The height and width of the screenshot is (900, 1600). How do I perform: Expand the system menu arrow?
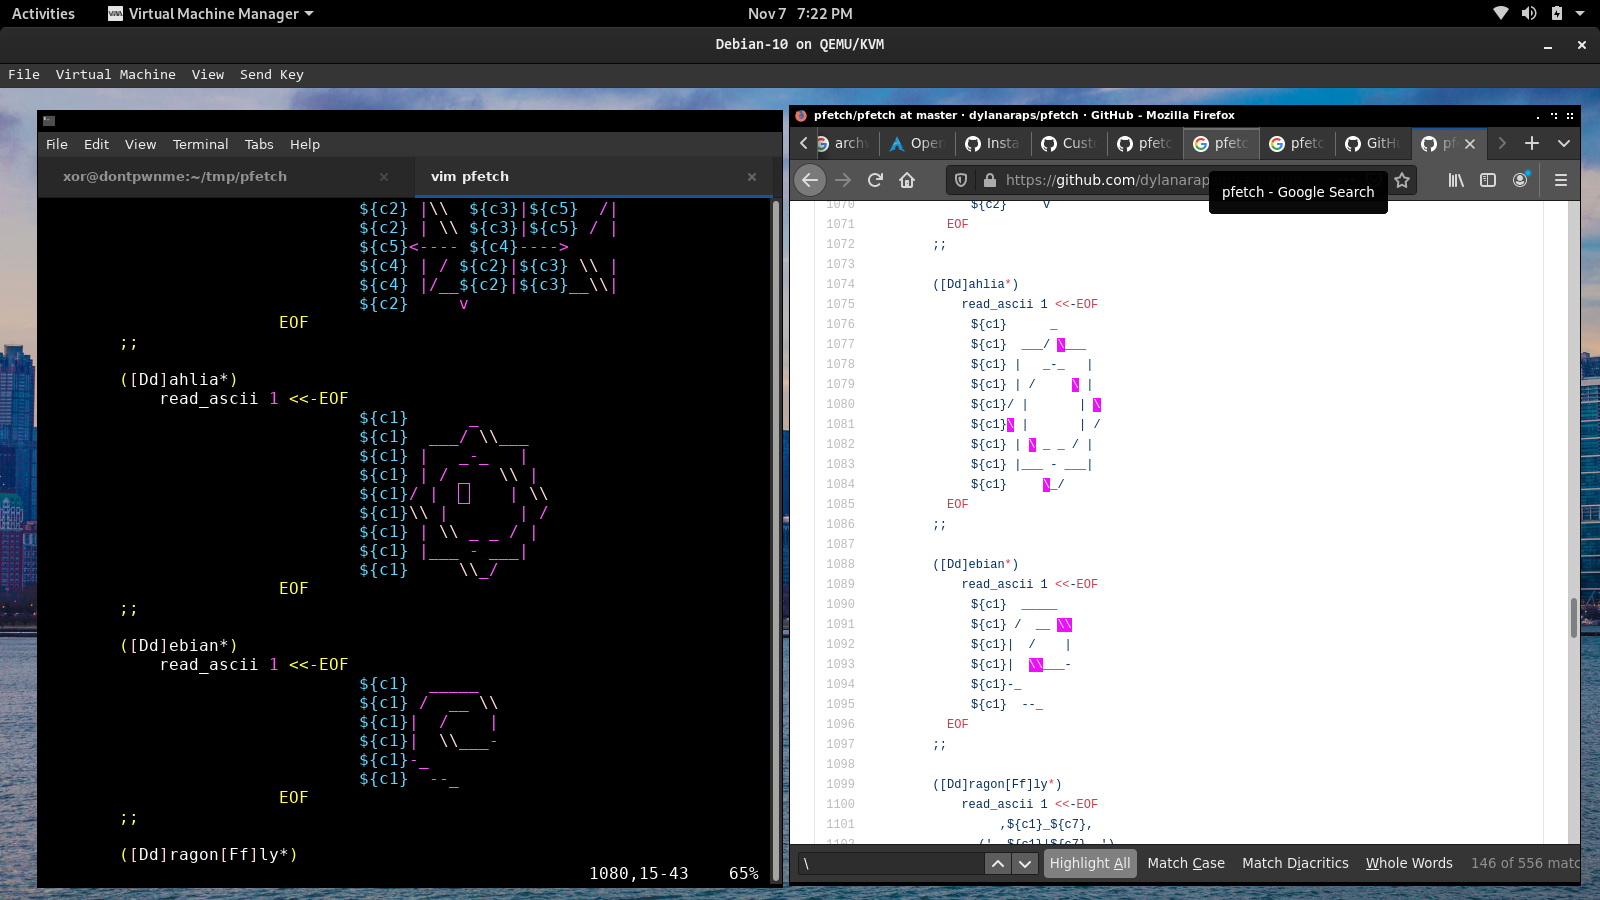pyautogui.click(x=1580, y=13)
